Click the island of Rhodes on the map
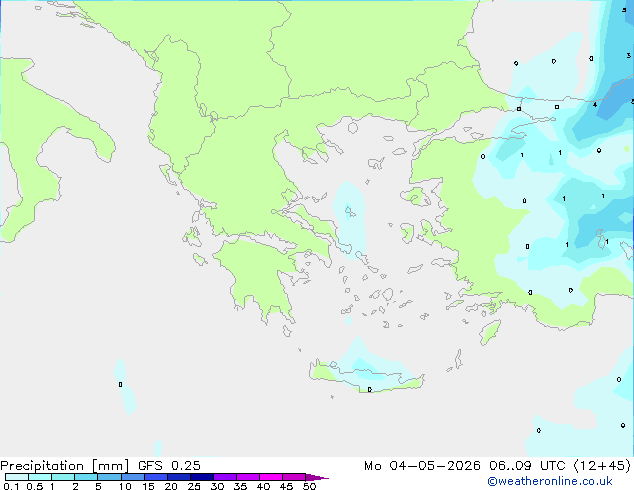 (x=490, y=332)
